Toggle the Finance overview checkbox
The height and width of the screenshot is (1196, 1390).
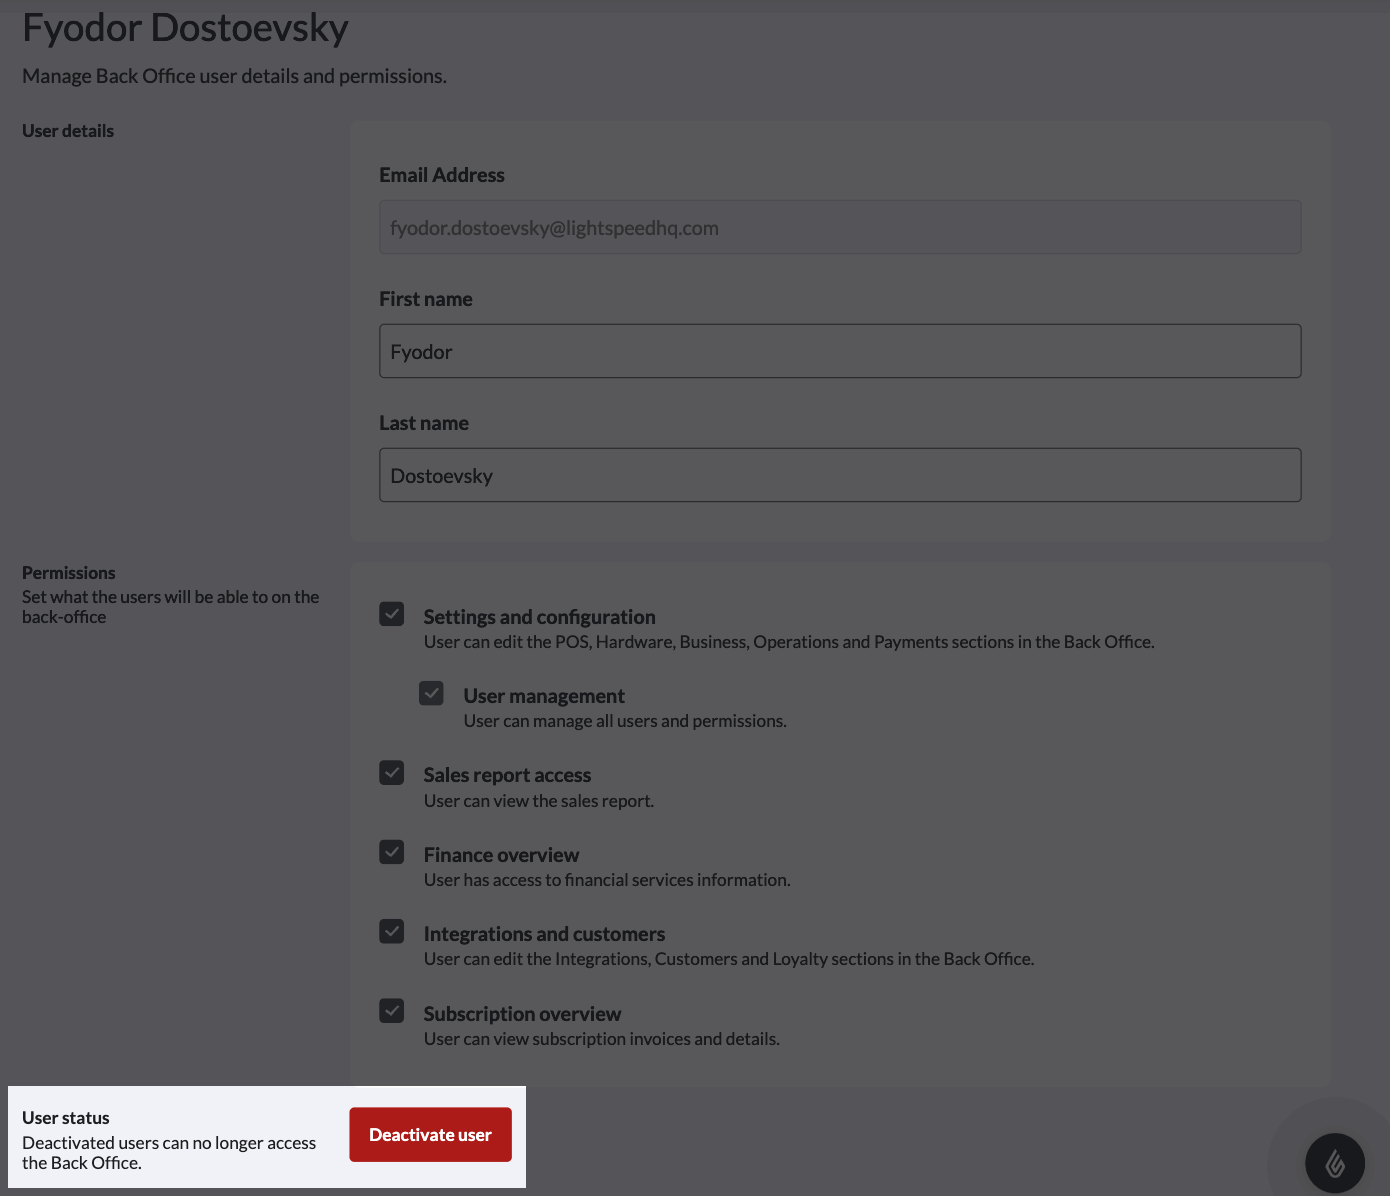pos(392,852)
